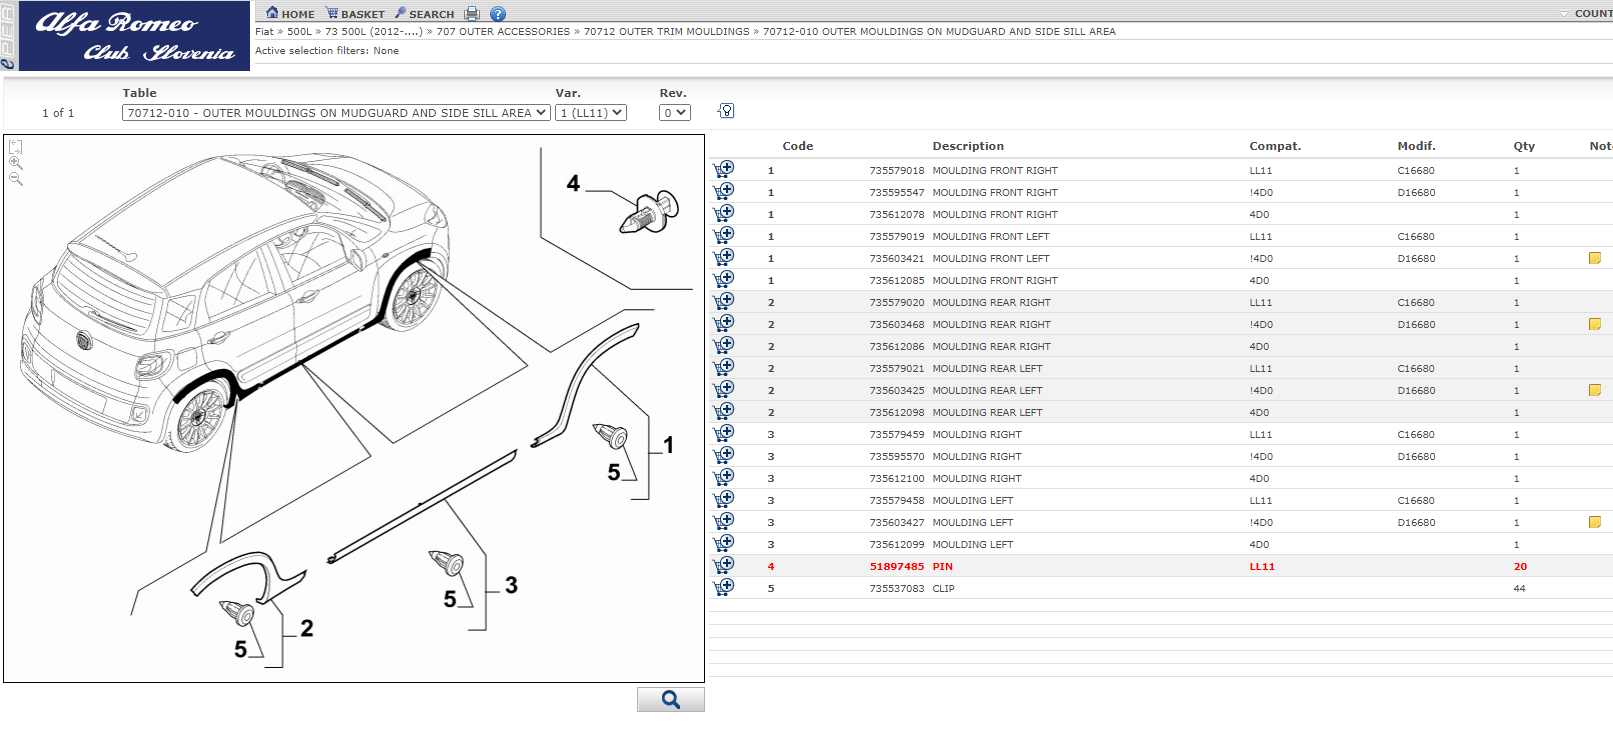Go to HOME menu

(290, 14)
